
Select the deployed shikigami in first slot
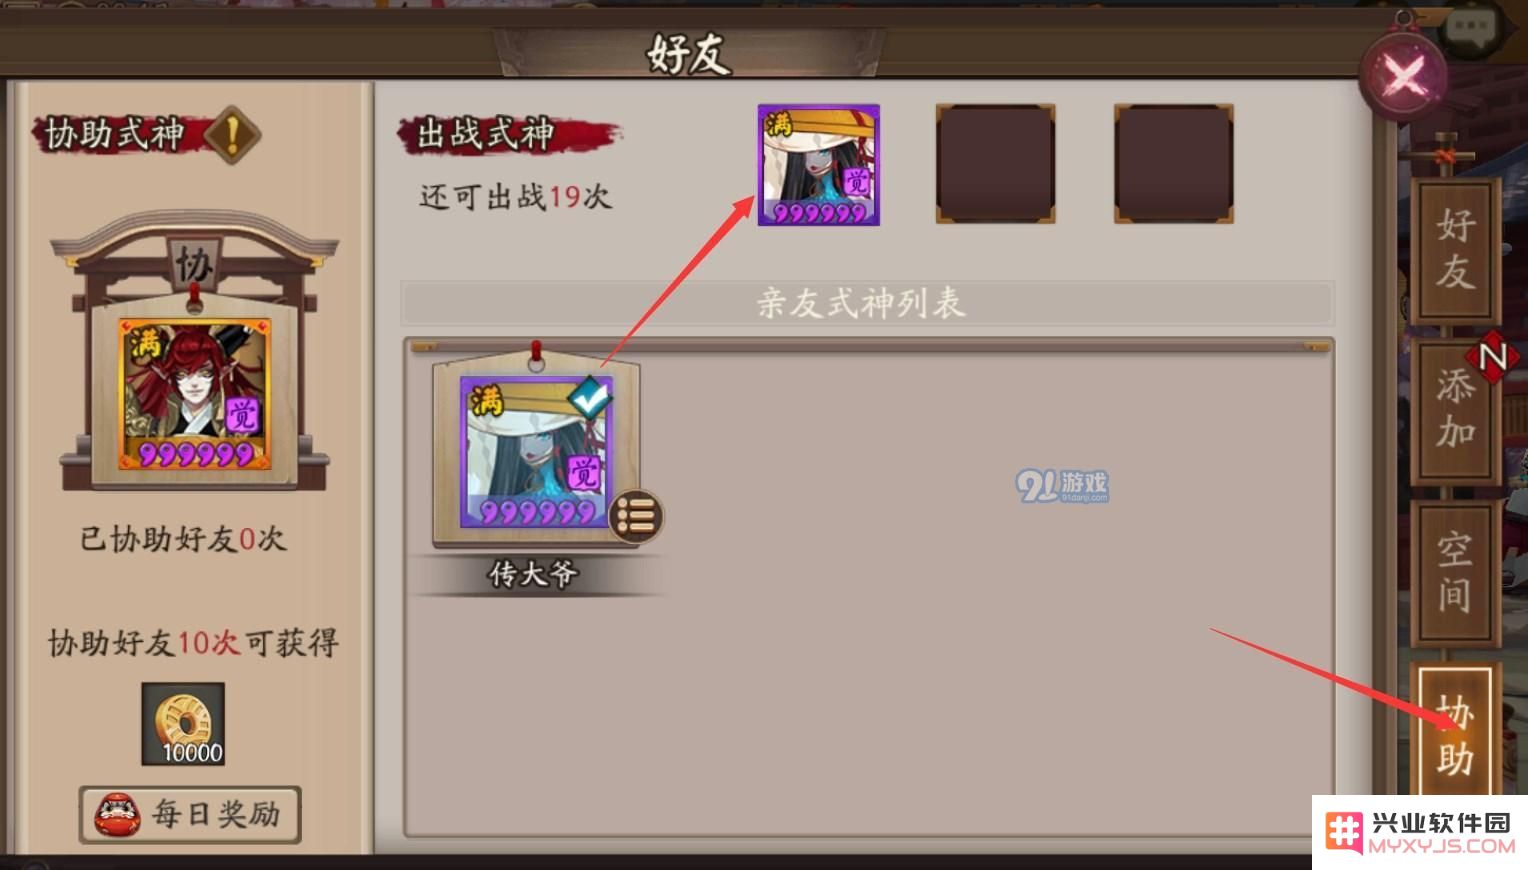[818, 165]
